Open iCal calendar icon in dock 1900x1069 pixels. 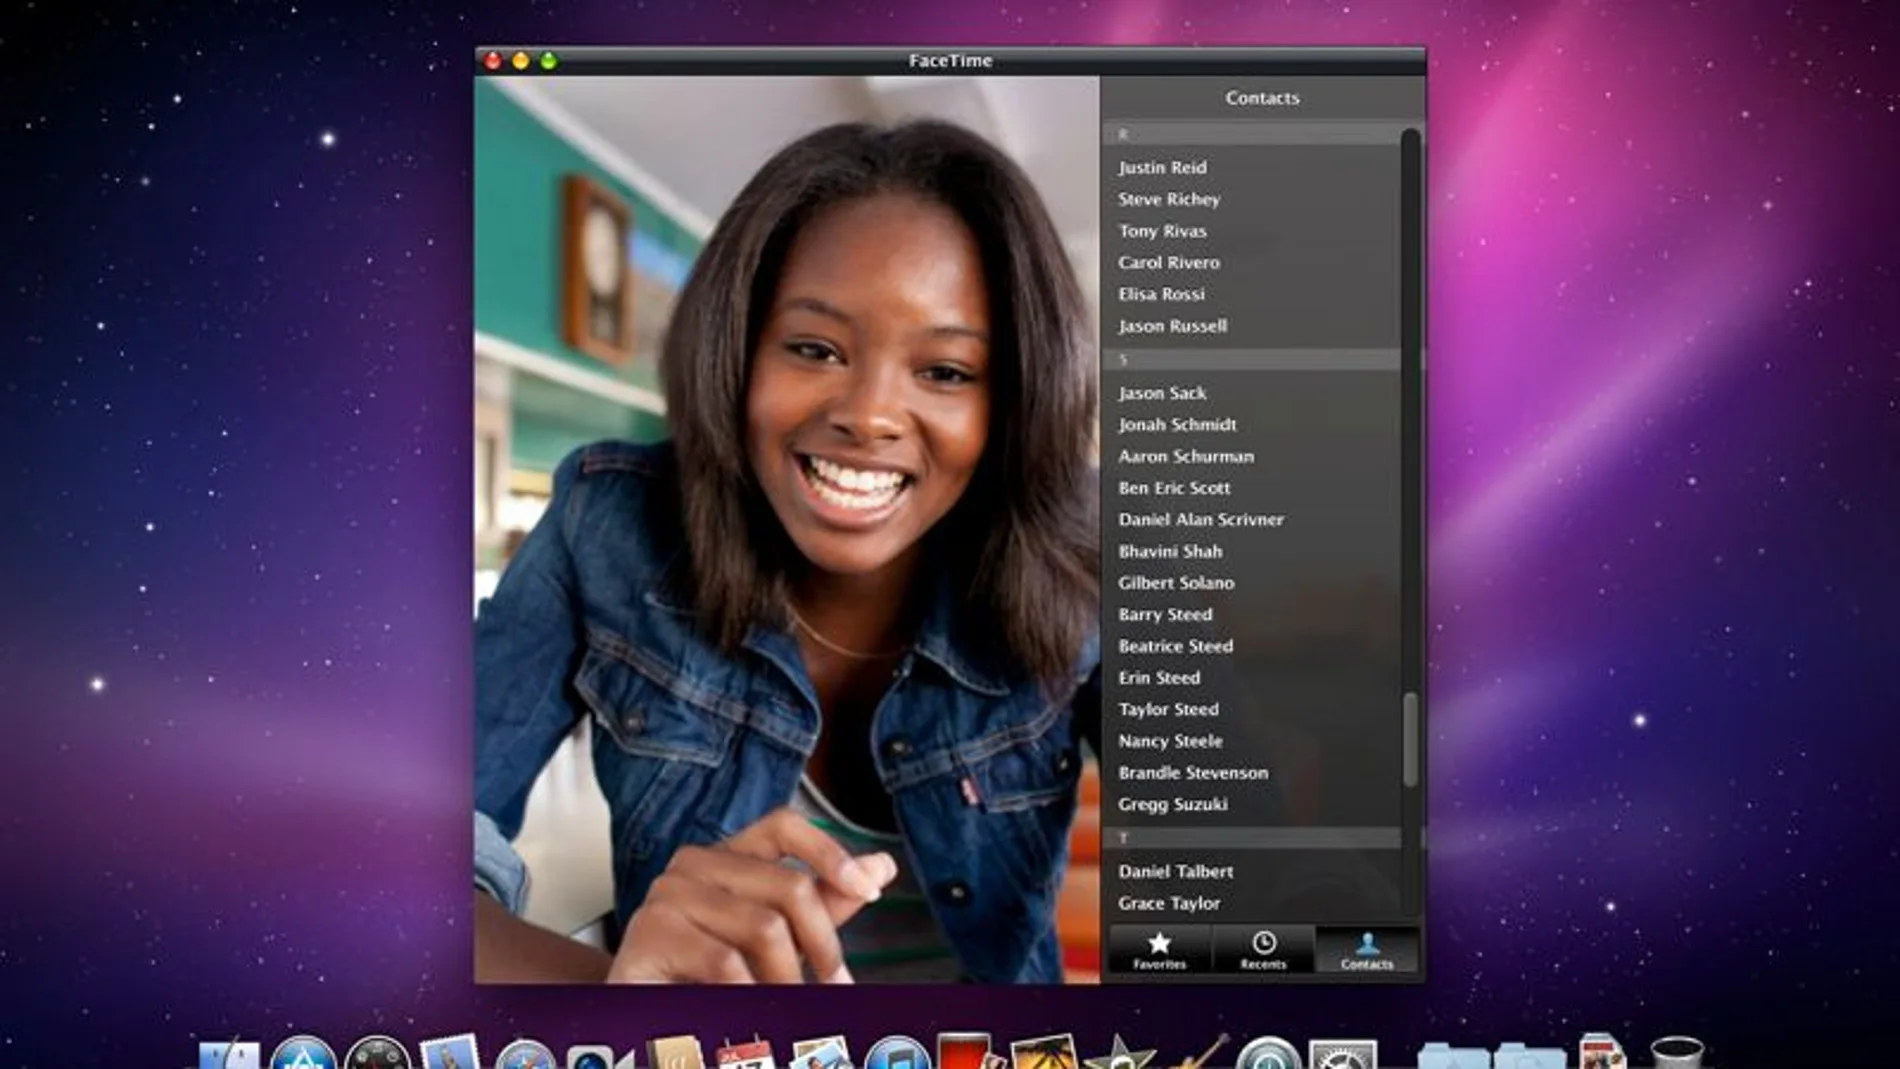click(745, 1054)
